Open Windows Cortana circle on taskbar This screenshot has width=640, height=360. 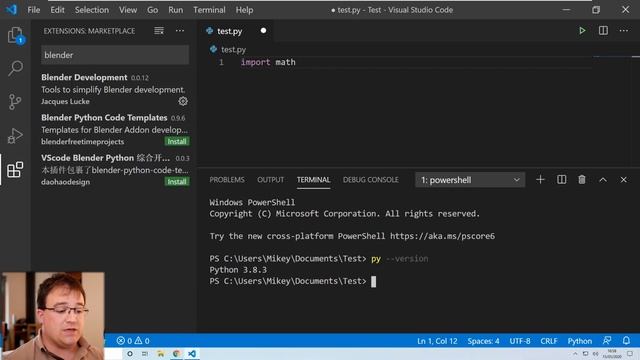tap(129, 353)
